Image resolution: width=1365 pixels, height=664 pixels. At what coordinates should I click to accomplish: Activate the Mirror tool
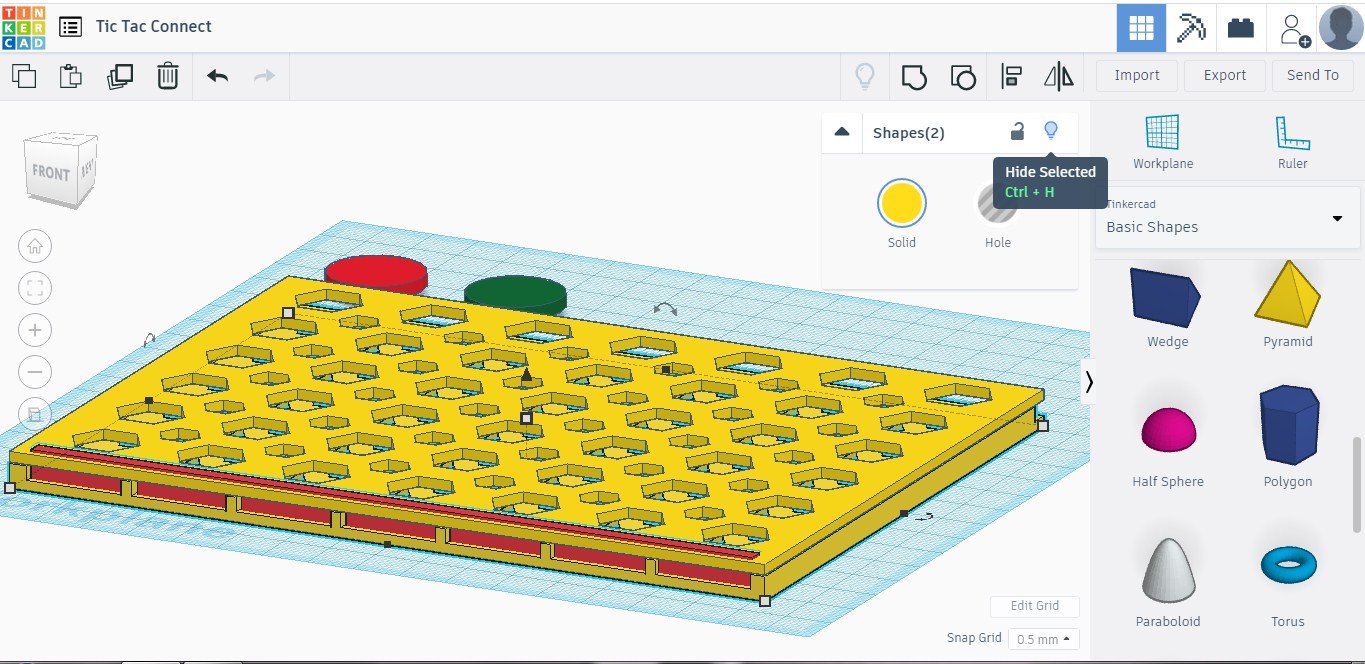click(1058, 76)
